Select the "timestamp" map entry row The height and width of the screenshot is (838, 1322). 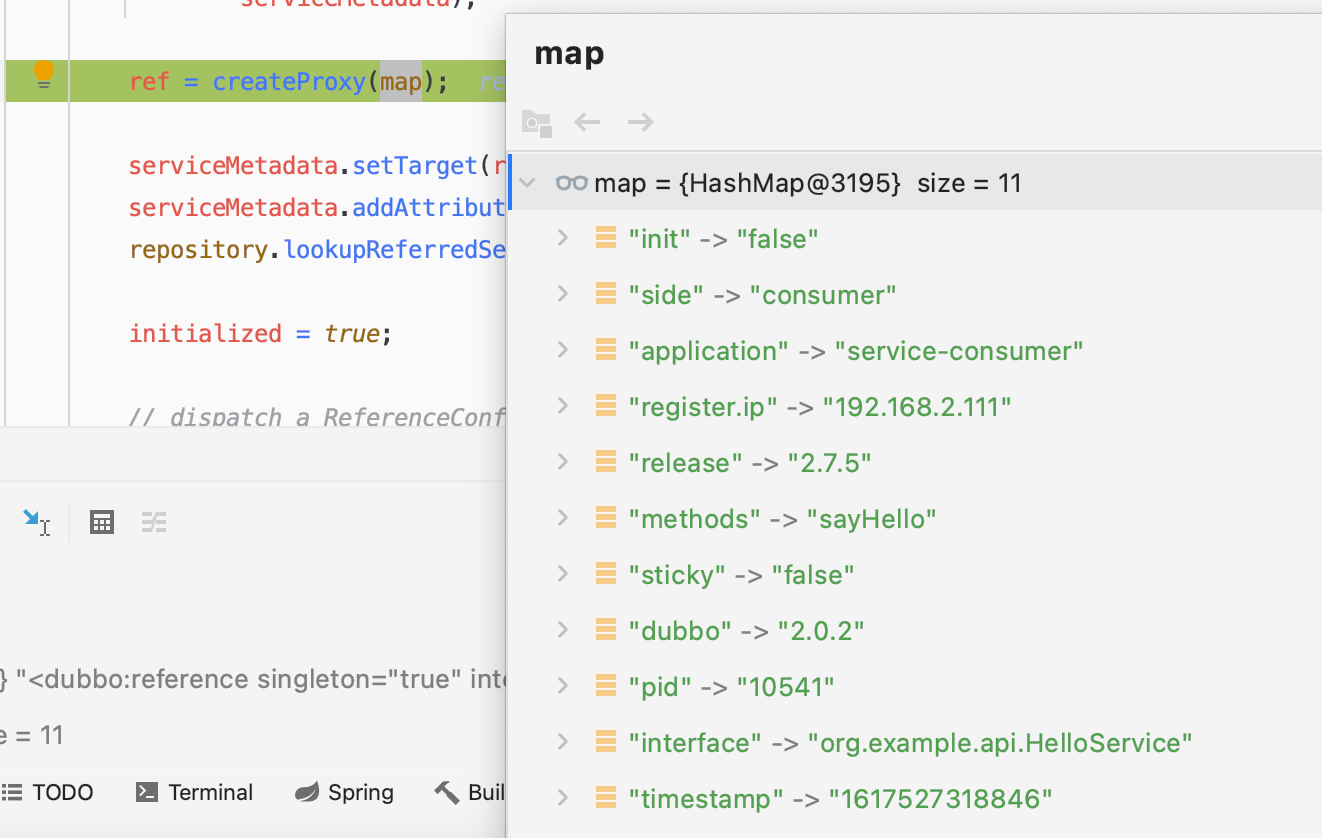point(840,799)
